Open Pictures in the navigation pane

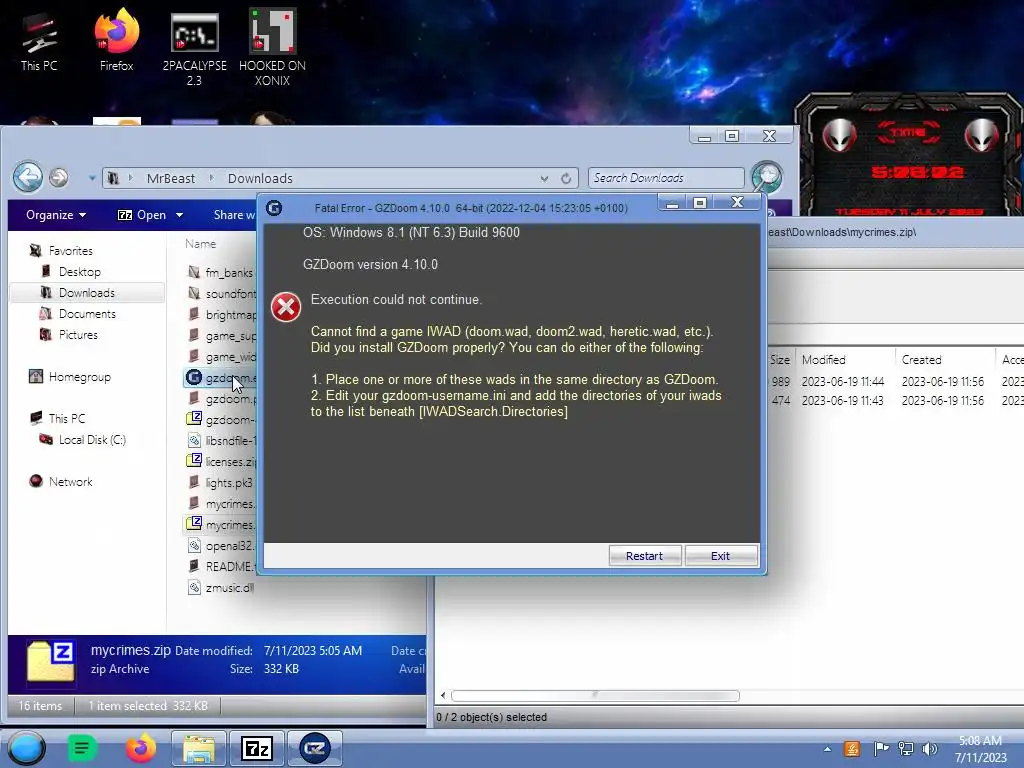tap(78, 334)
